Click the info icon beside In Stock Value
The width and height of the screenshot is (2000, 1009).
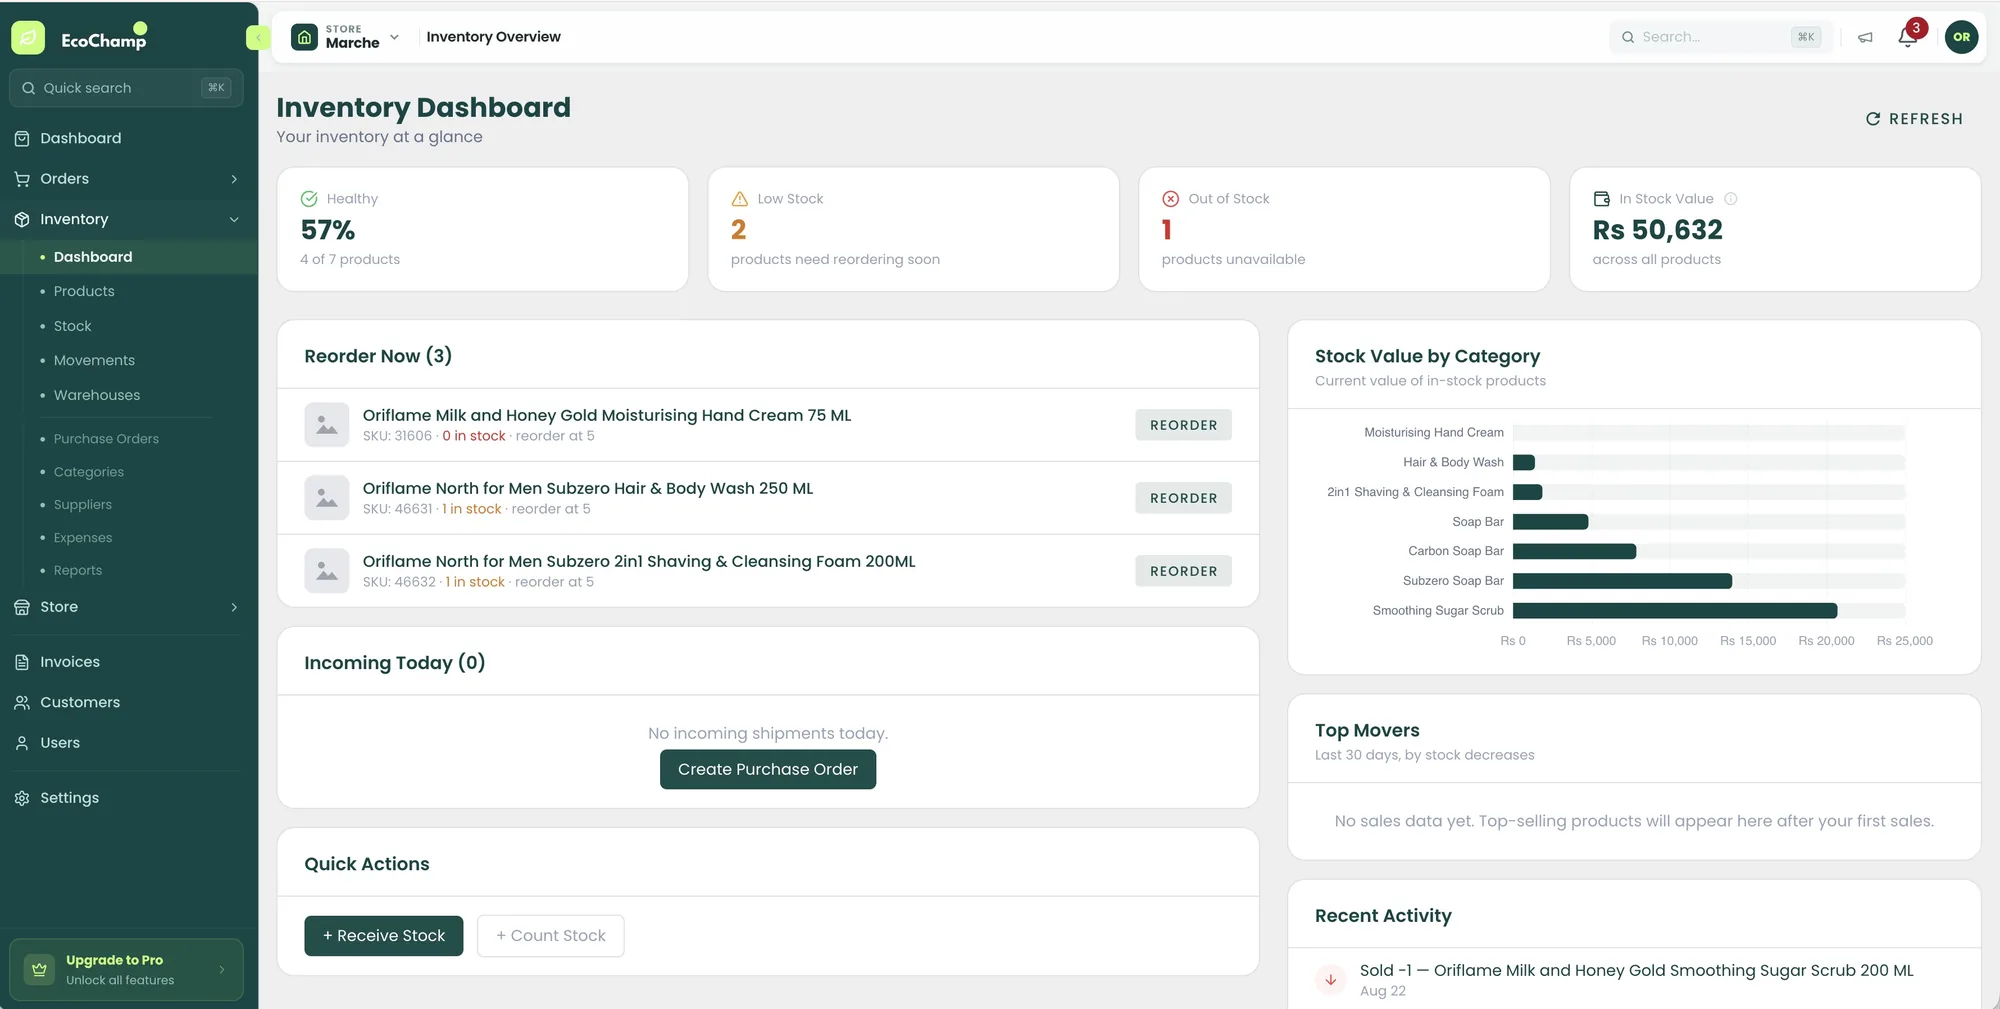tap(1731, 199)
